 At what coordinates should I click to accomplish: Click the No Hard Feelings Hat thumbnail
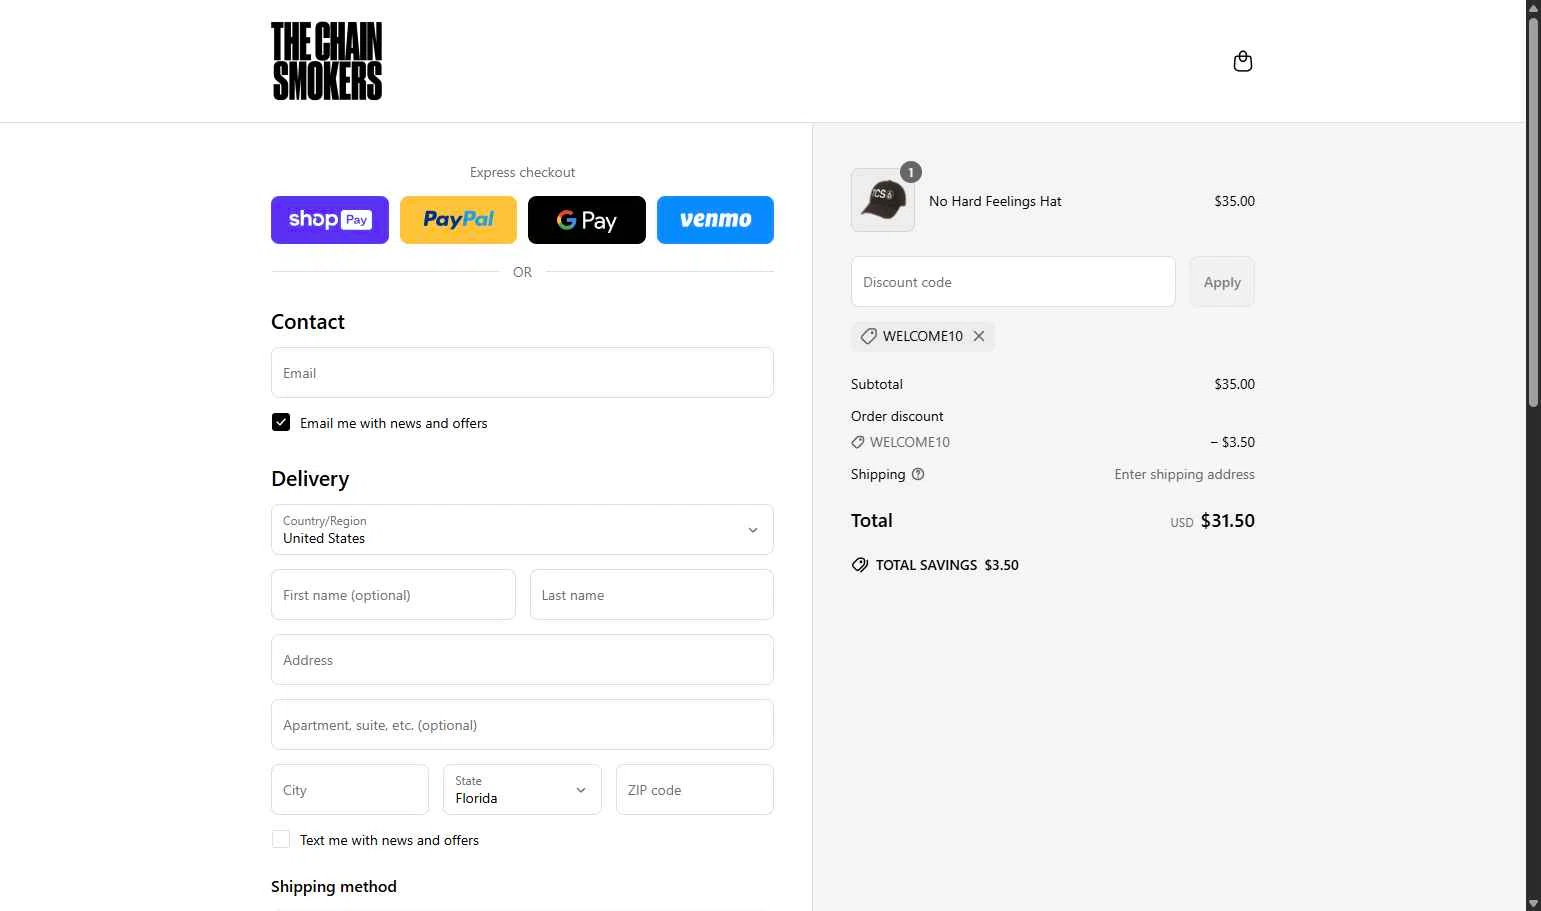coord(883,200)
